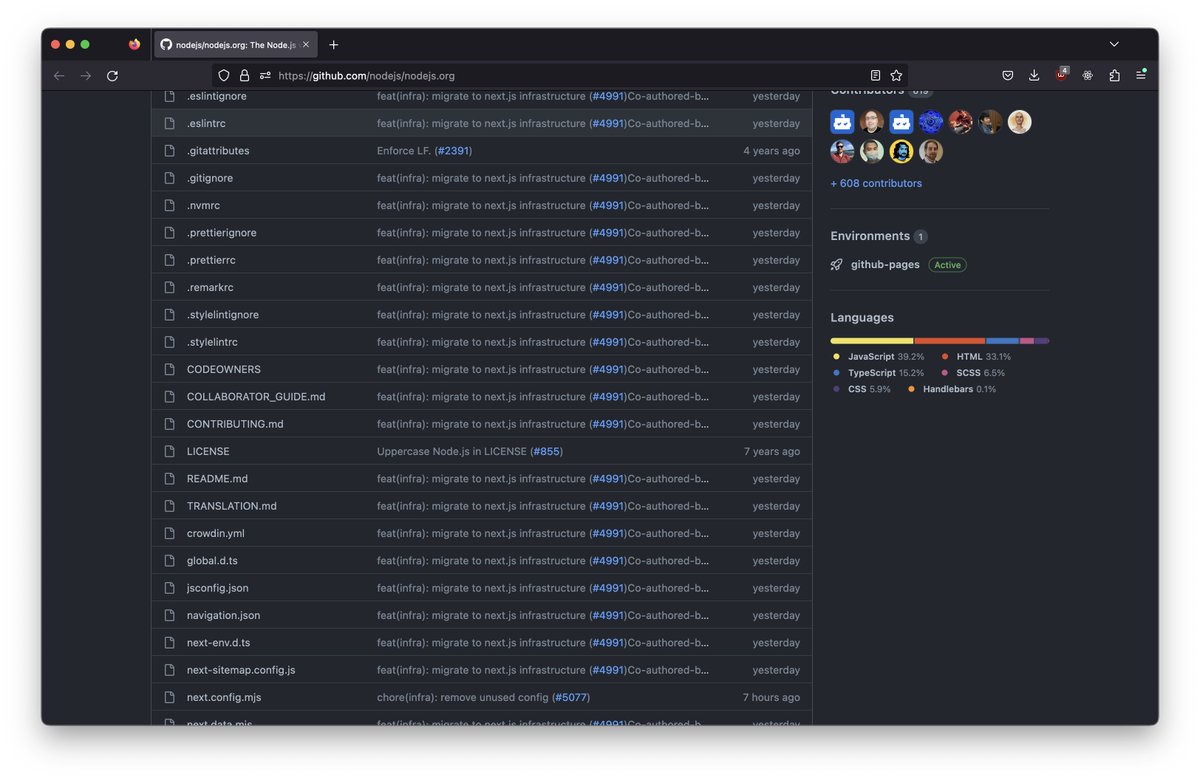Open the navigation.json file

click(223, 616)
